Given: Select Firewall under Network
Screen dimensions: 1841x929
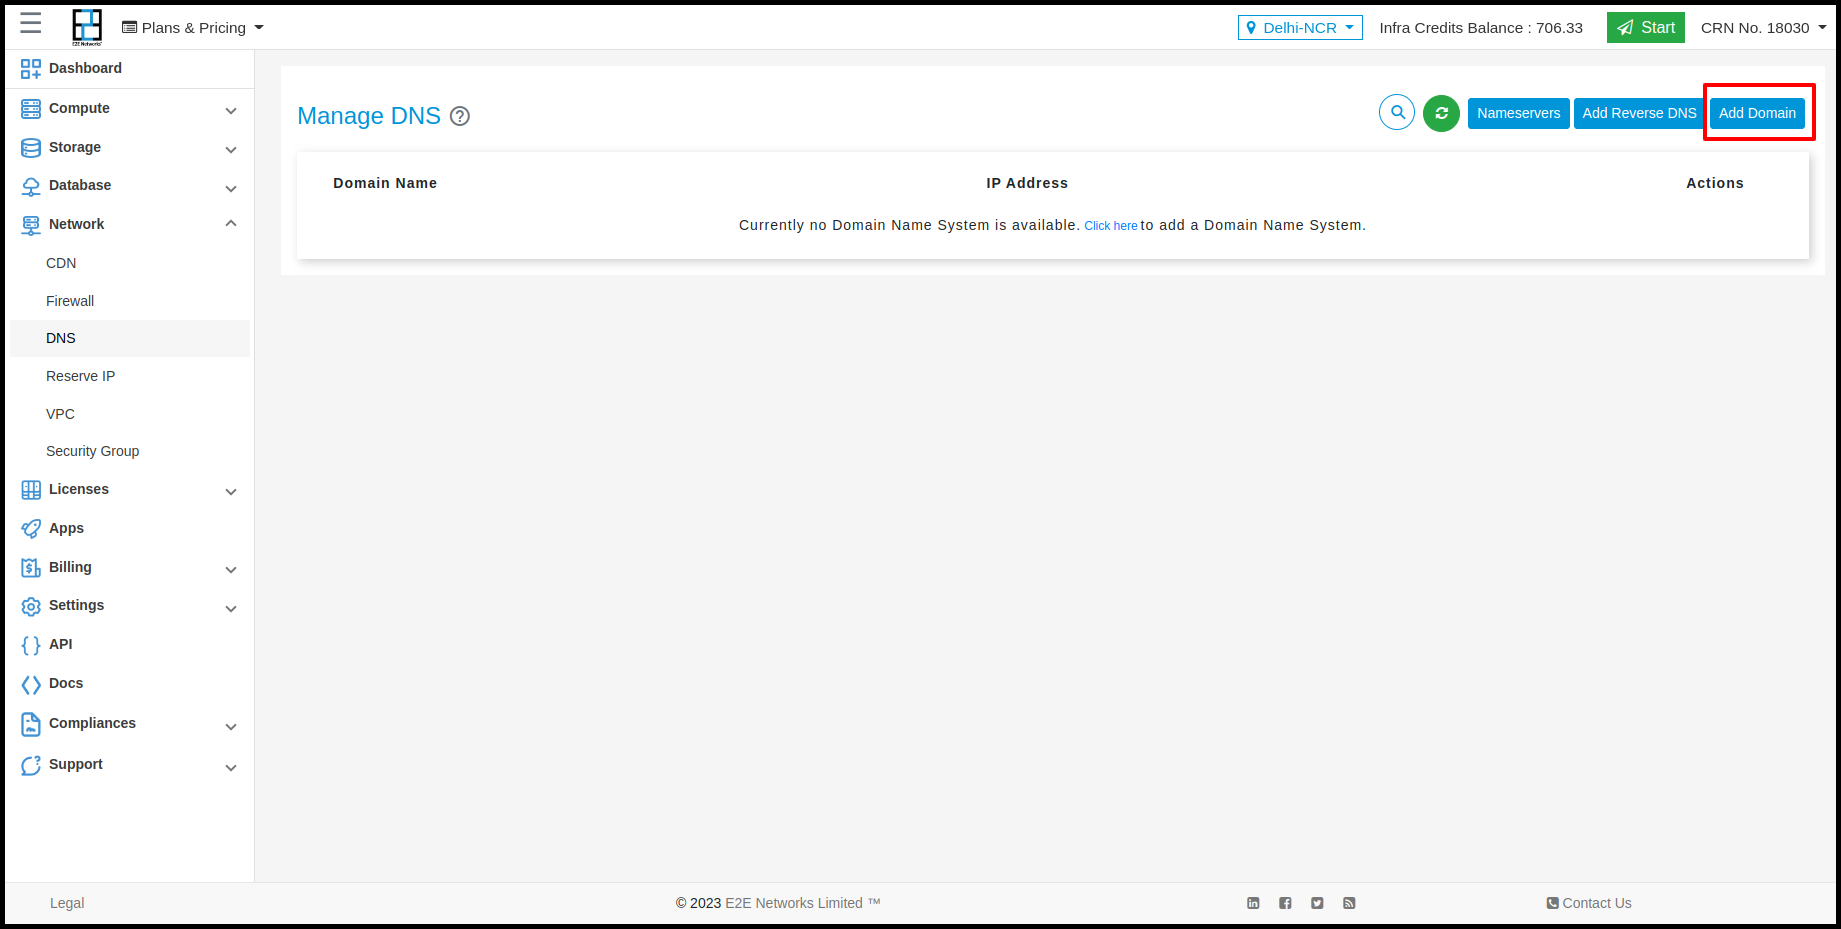Looking at the screenshot, I should [70, 301].
